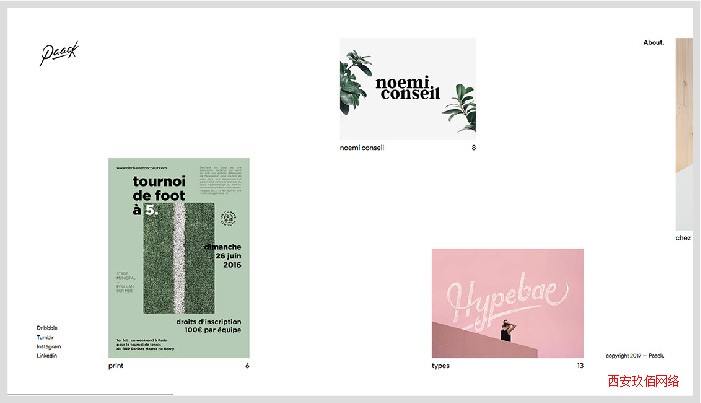This screenshot has width=701, height=403.
Task: Click the item count 13 beside types
Action: tap(579, 366)
